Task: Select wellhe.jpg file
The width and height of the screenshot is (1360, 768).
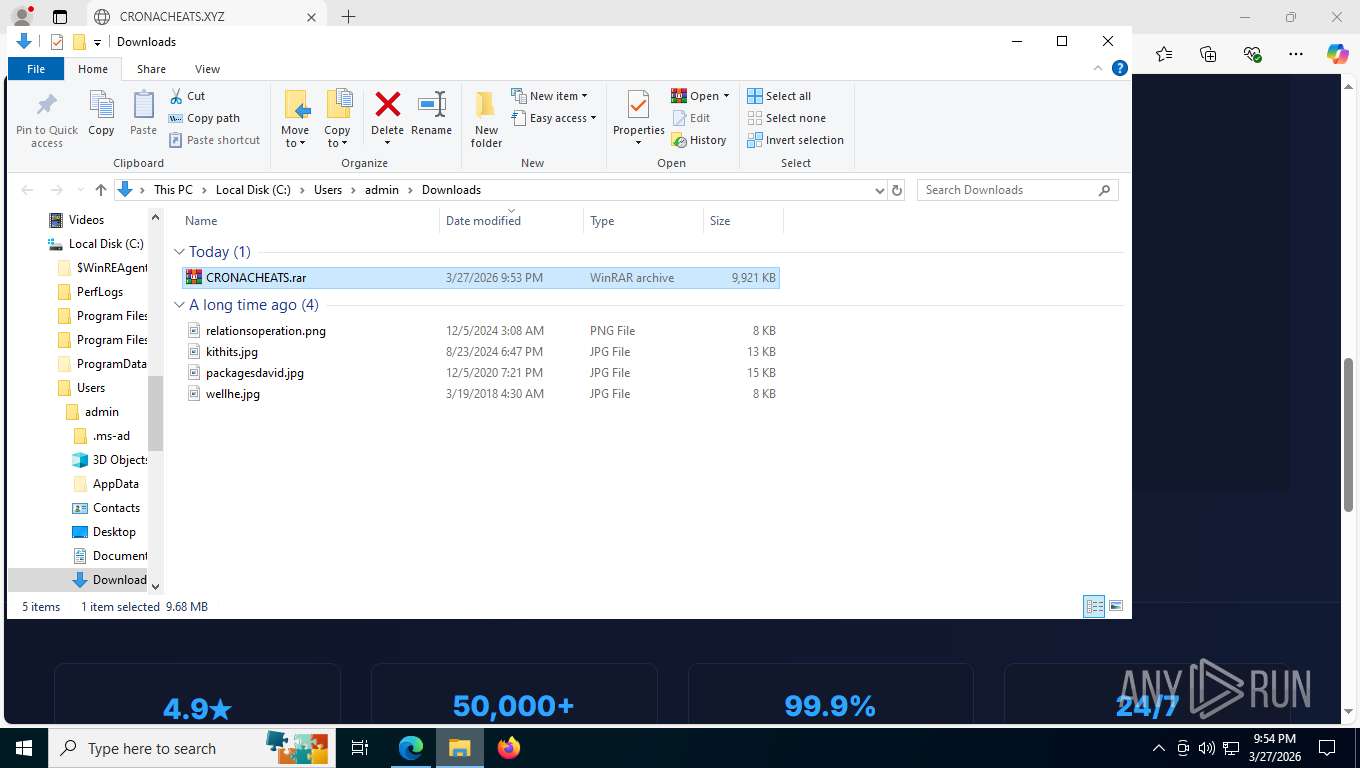Action: point(480,394)
